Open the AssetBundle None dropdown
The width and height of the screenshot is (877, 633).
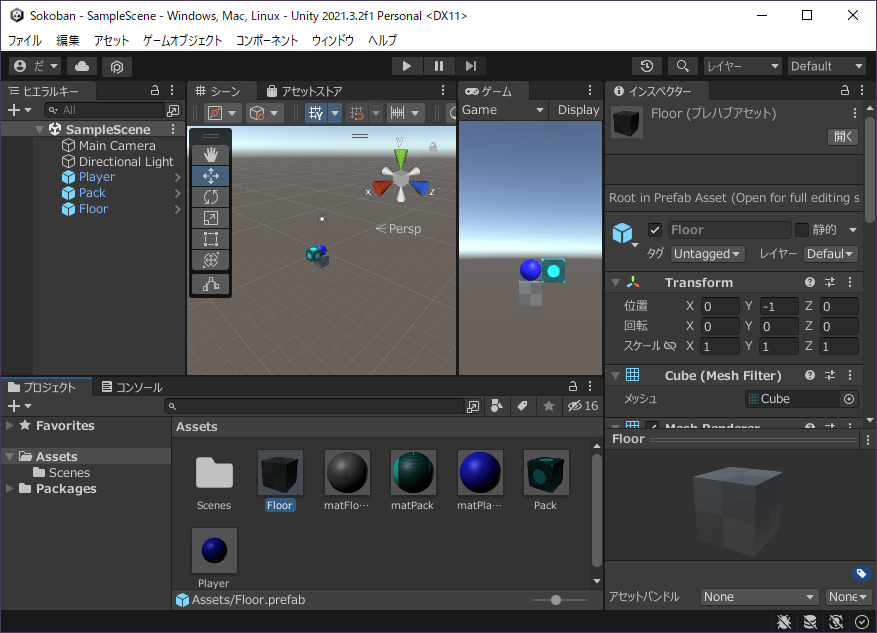pyautogui.click(x=758, y=597)
